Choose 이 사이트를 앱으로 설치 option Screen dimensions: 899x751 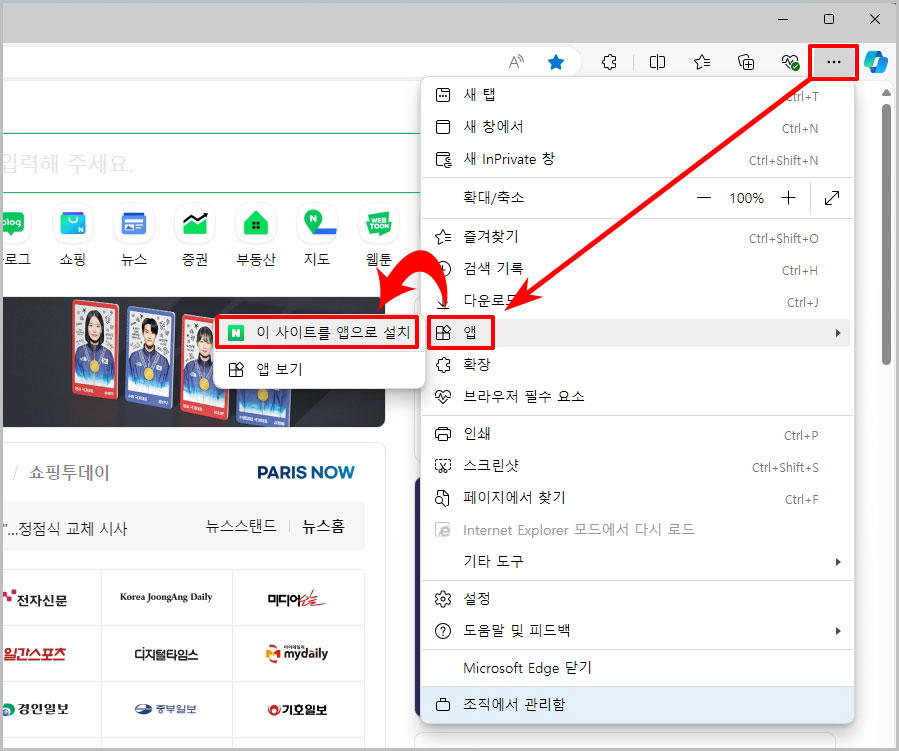pos(318,333)
